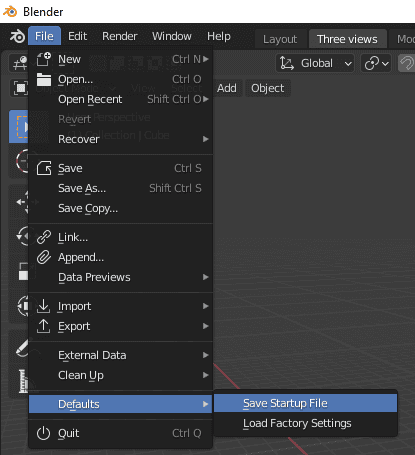Switch to the Three views workspace tab

tap(347, 39)
